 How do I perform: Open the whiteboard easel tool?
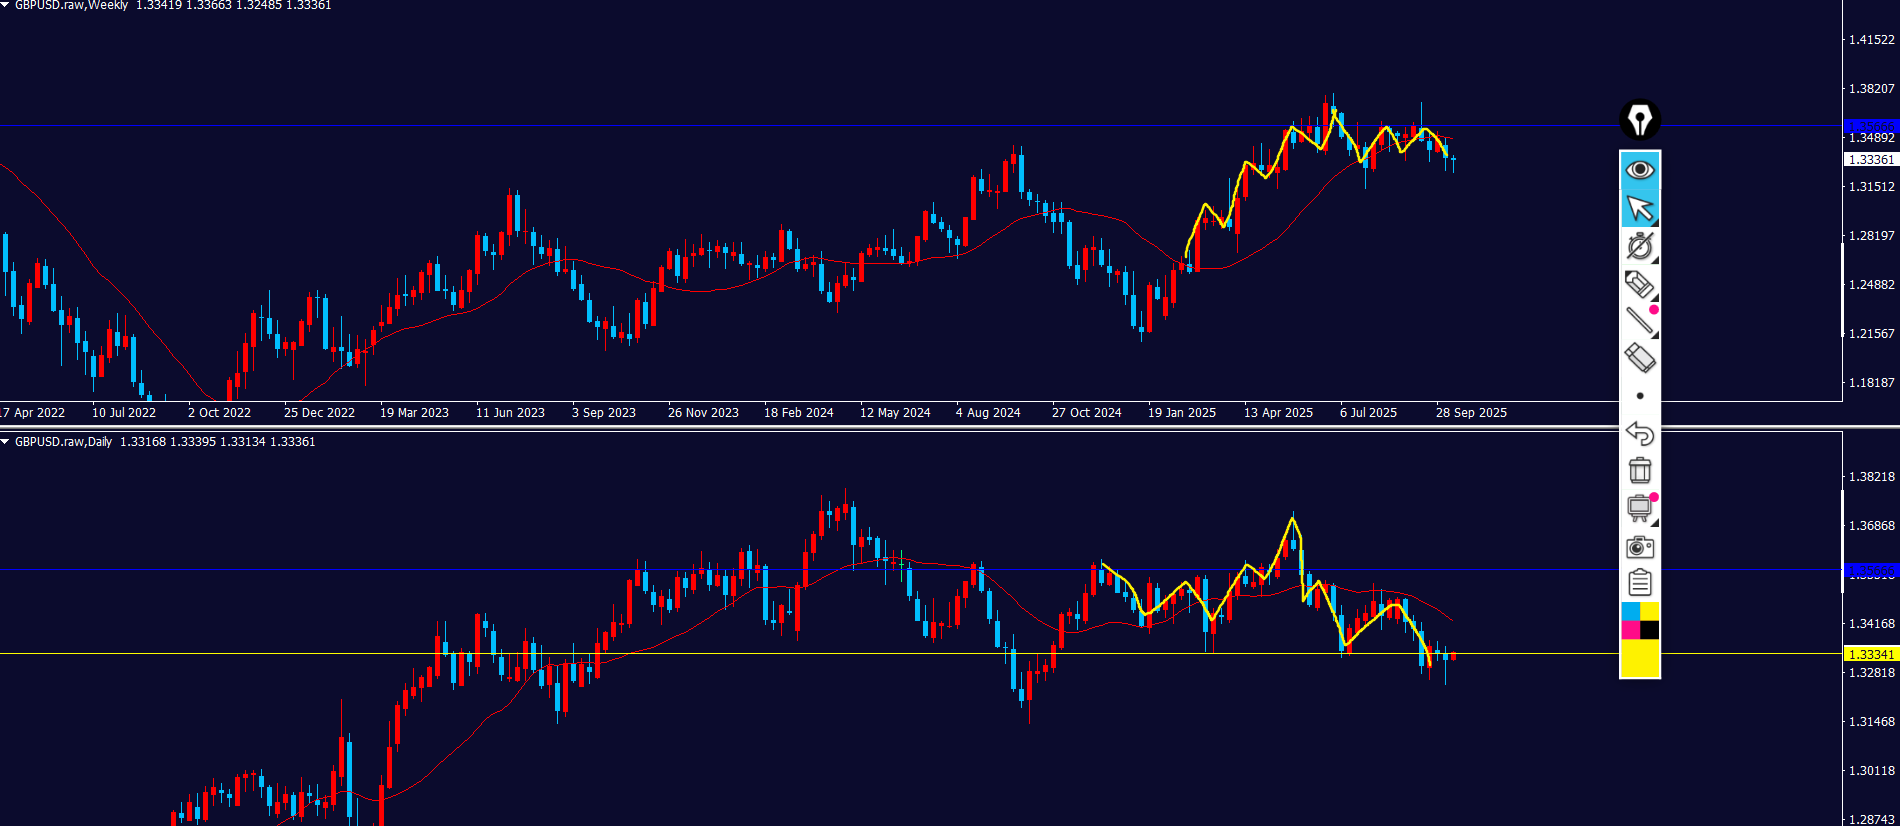1639,508
